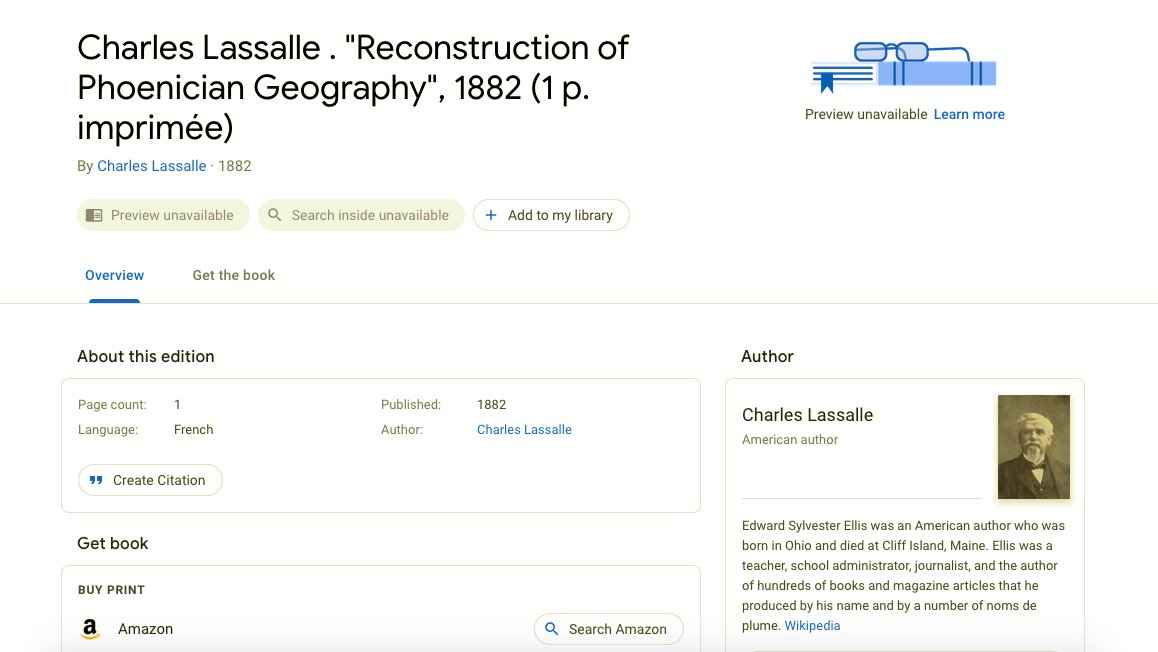Follow the Learn more link
Image resolution: width=1158 pixels, height=652 pixels.
coord(968,114)
